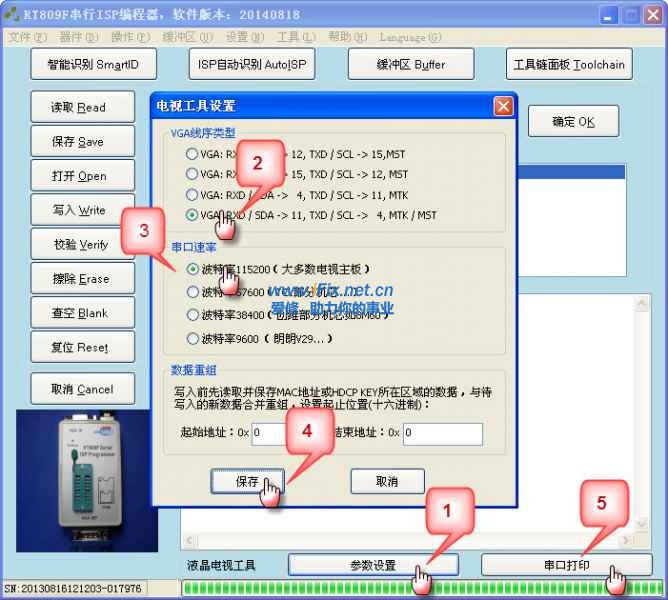This screenshot has height=600, width=668.
Task: Click the 工具链面板 Toolchain button
Action: pos(568,65)
